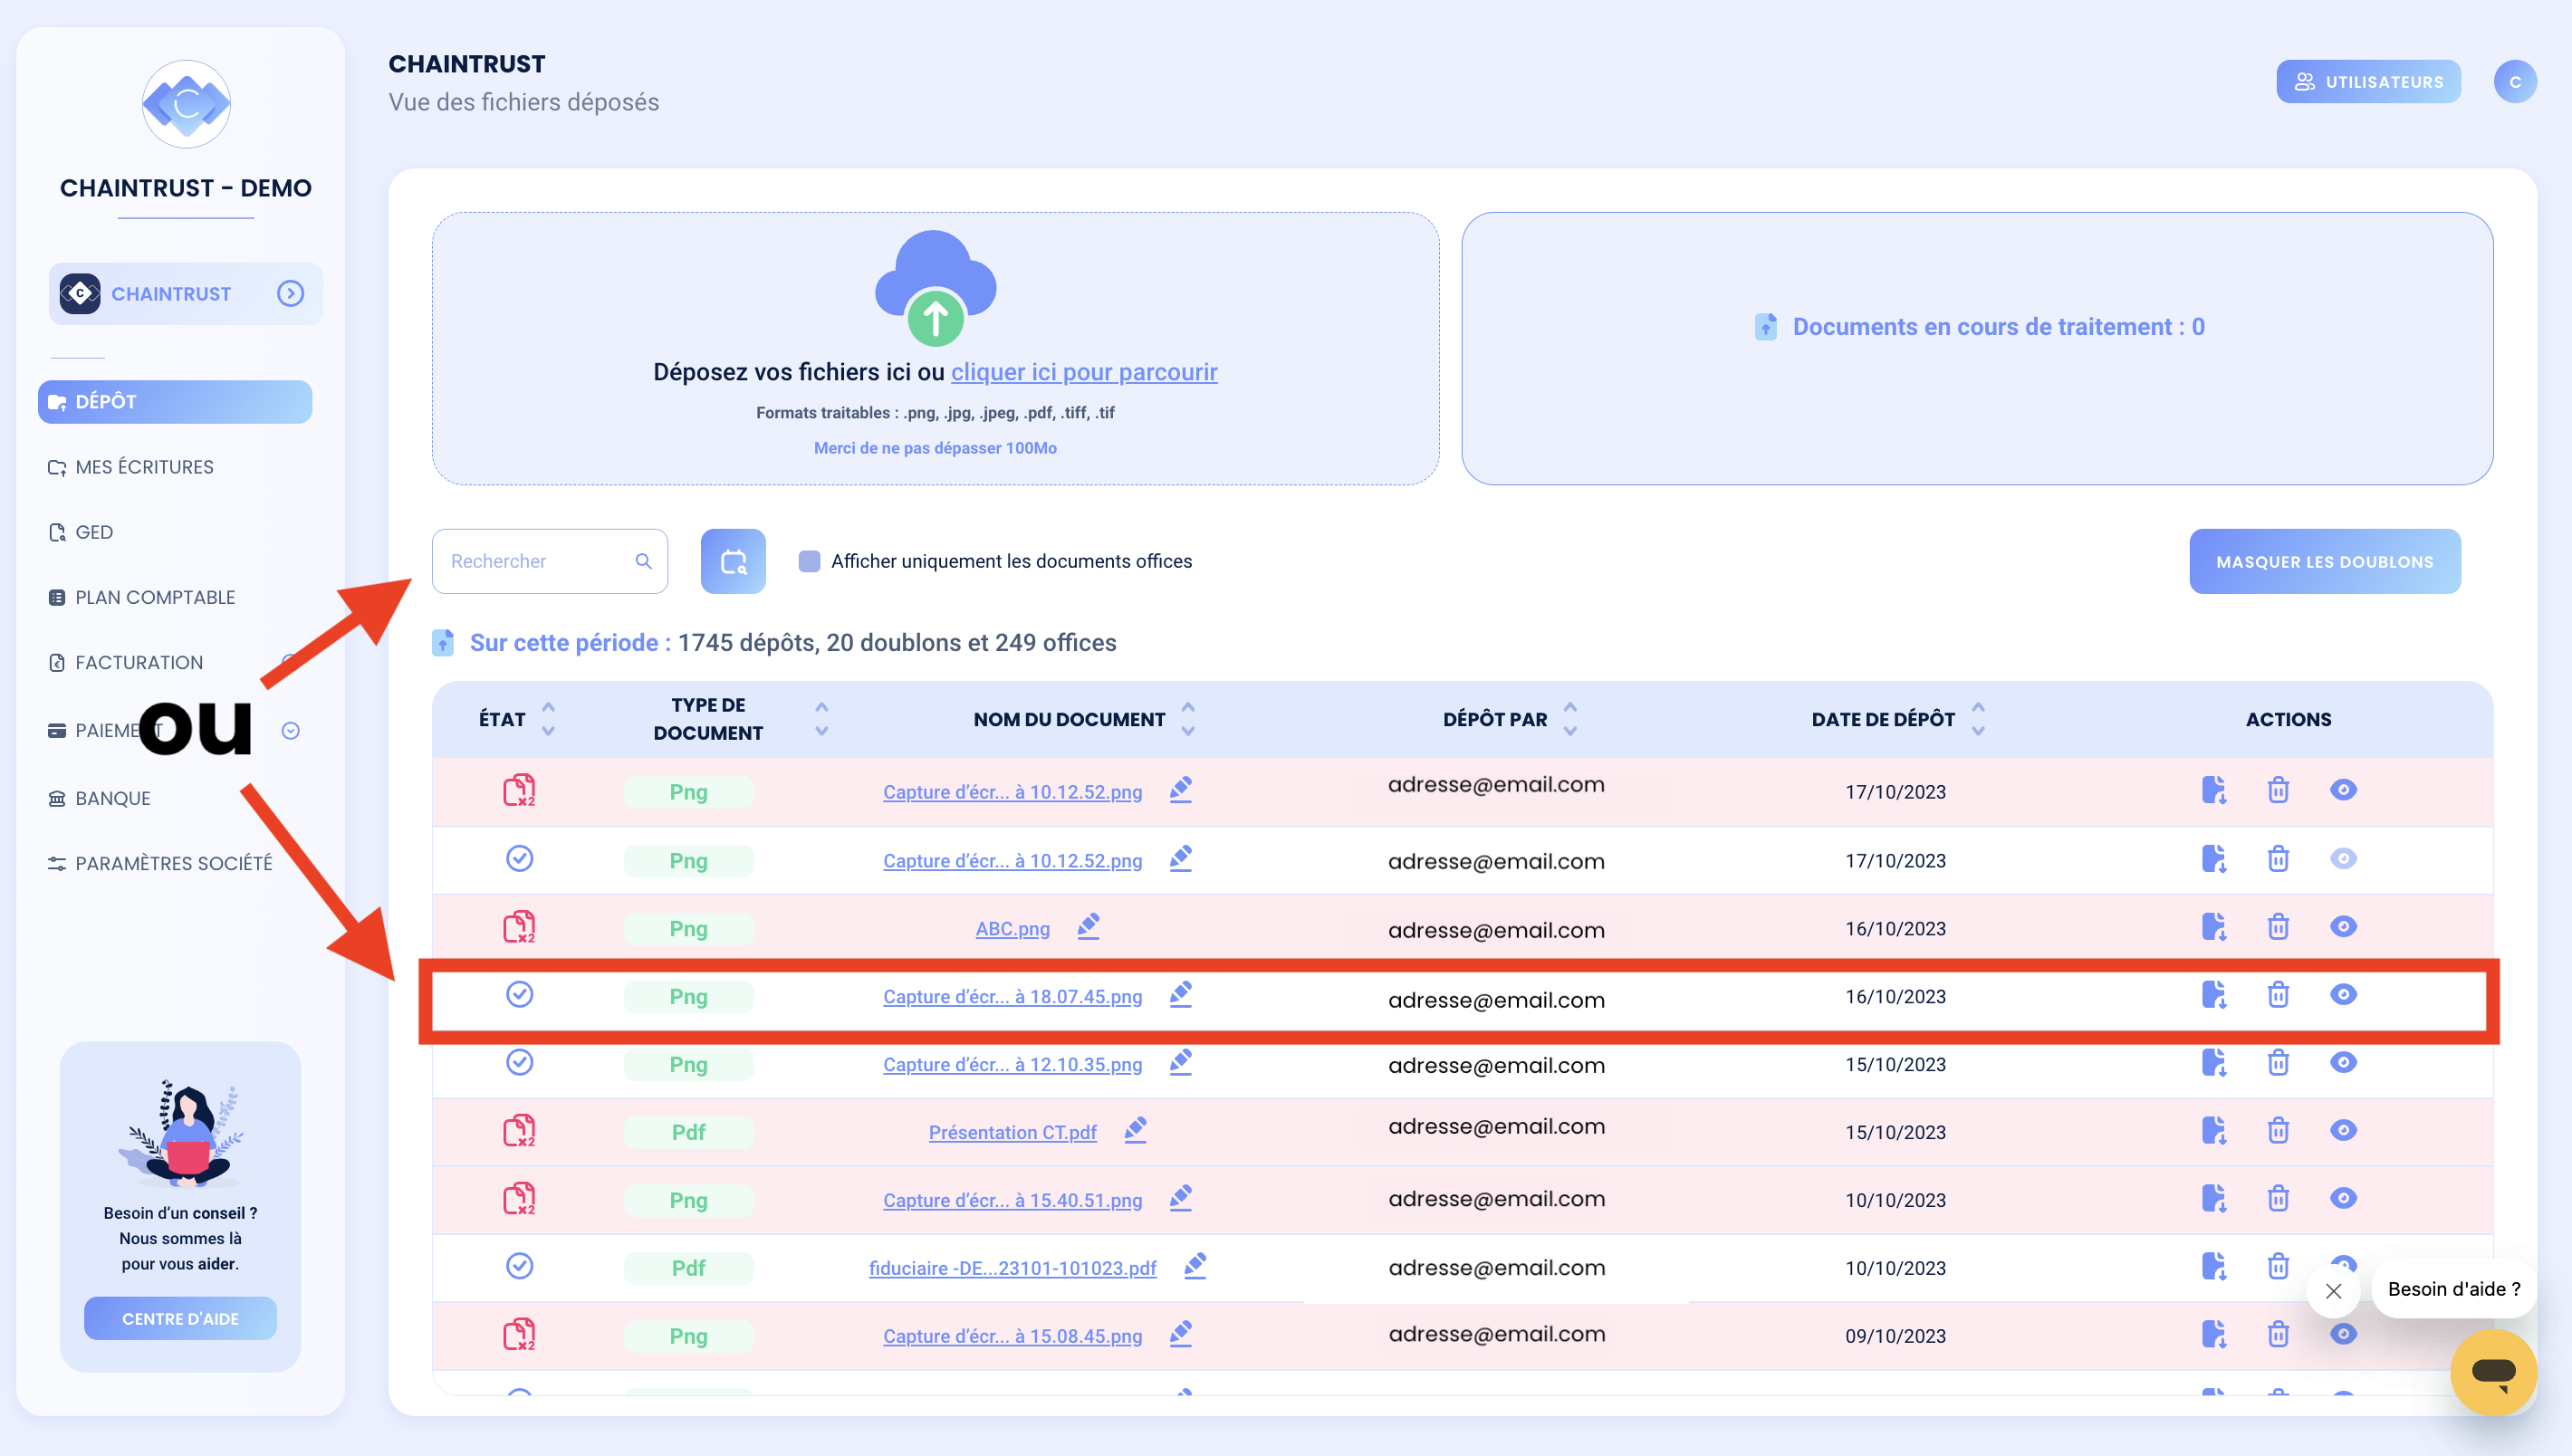Open Facturation menu
Image resolution: width=2572 pixels, height=1456 pixels.
click(126, 662)
